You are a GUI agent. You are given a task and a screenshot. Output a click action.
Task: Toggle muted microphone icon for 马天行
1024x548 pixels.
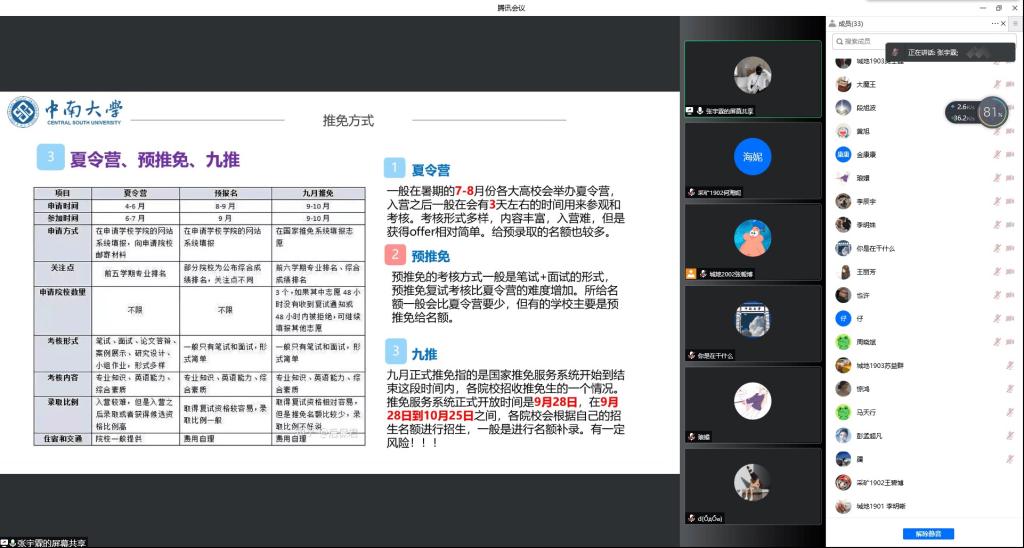[x=996, y=412]
